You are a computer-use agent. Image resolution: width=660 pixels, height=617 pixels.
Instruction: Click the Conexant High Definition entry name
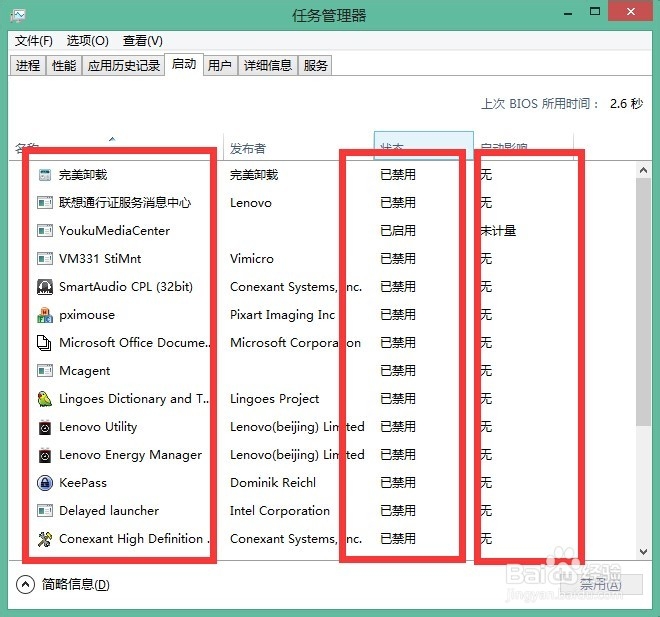(x=134, y=539)
